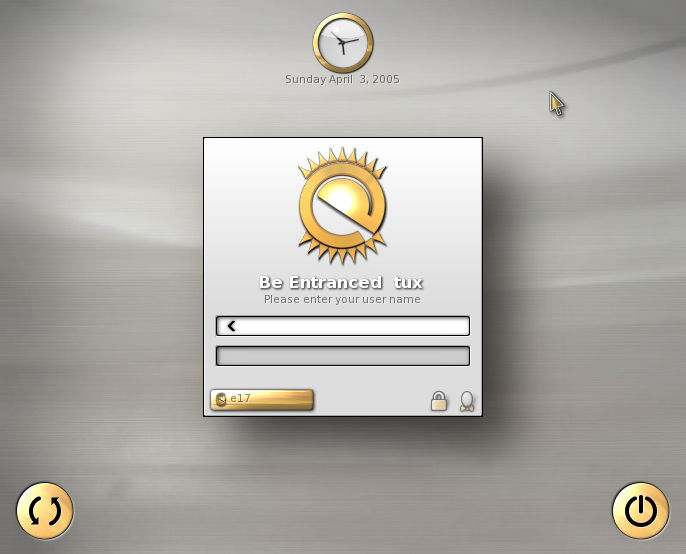Viewport: 686px width, 554px height.
Task: Open the e17 session selector
Action: pyautogui.click(x=262, y=400)
